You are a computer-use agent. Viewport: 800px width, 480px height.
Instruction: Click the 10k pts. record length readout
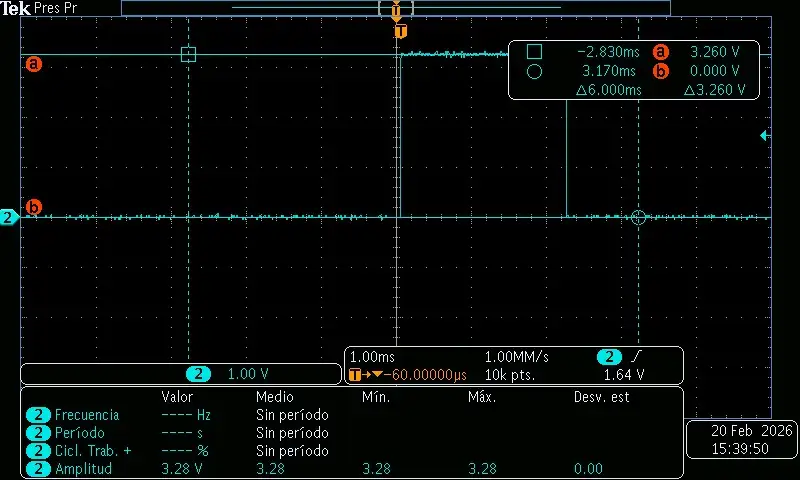510,375
